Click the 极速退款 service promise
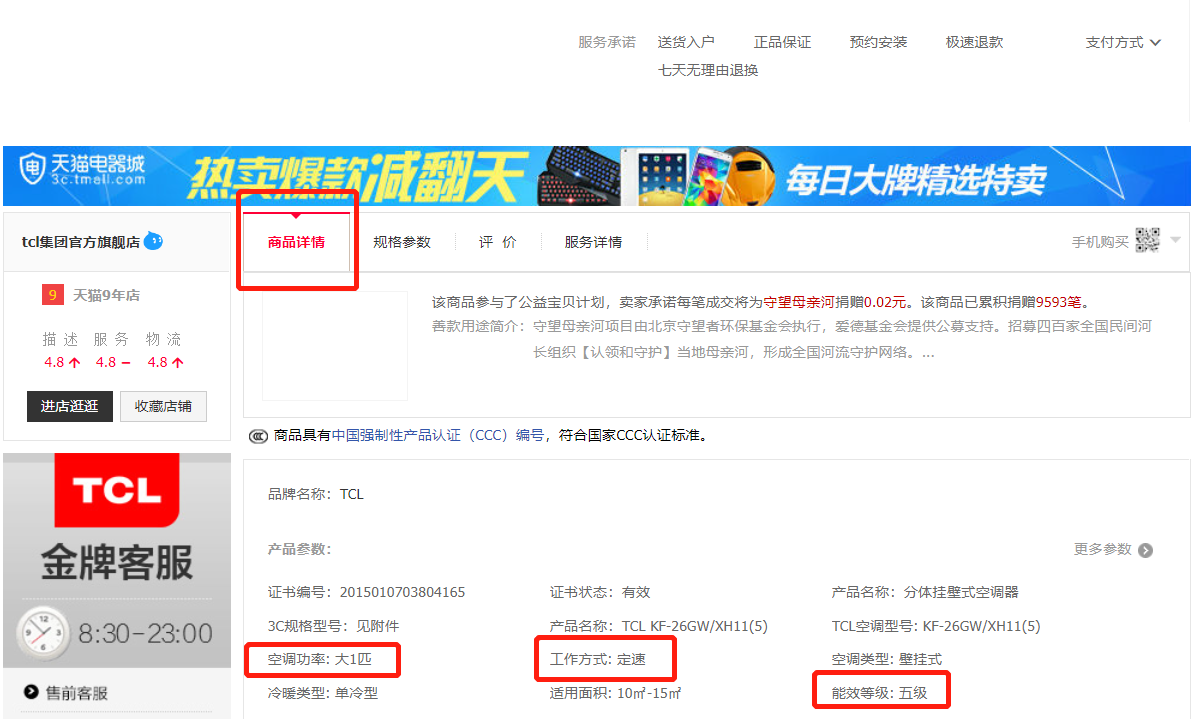 pos(974,43)
